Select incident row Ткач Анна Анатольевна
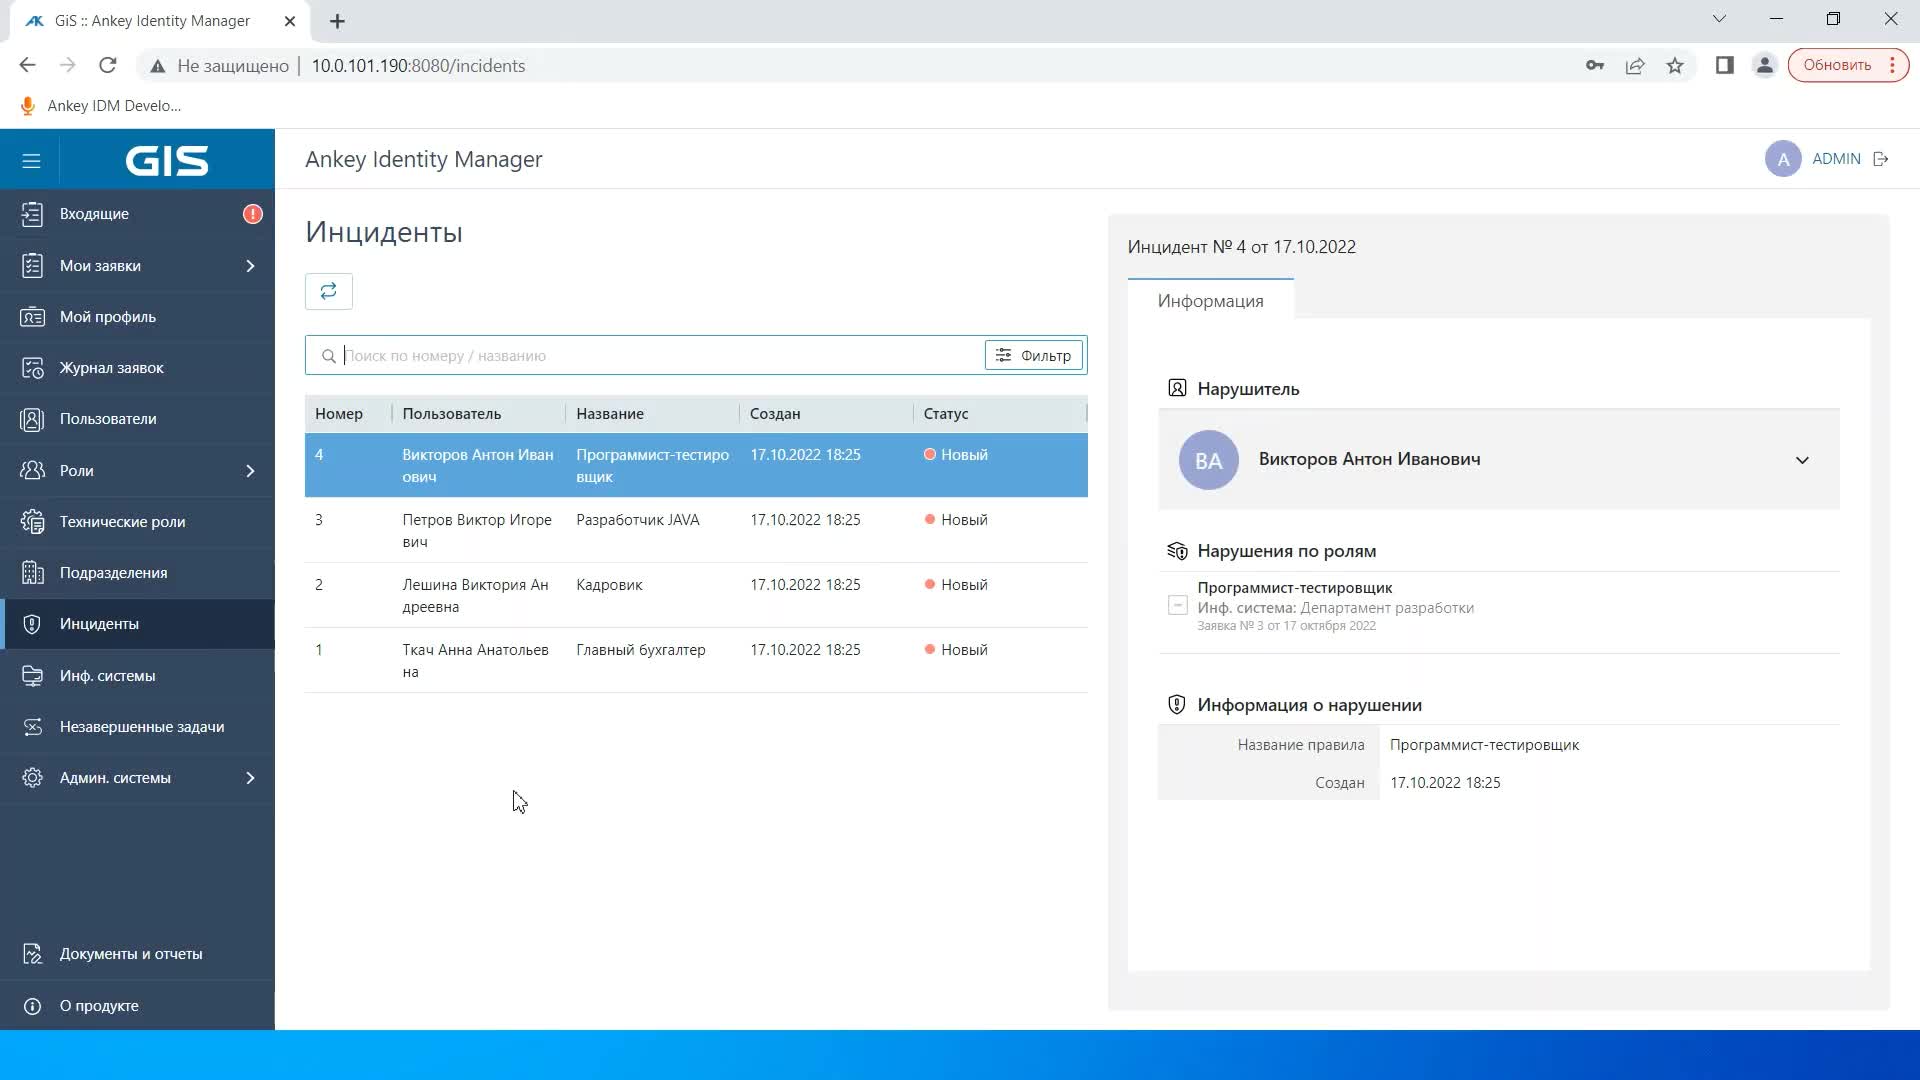The height and width of the screenshot is (1080, 1920). (x=696, y=661)
